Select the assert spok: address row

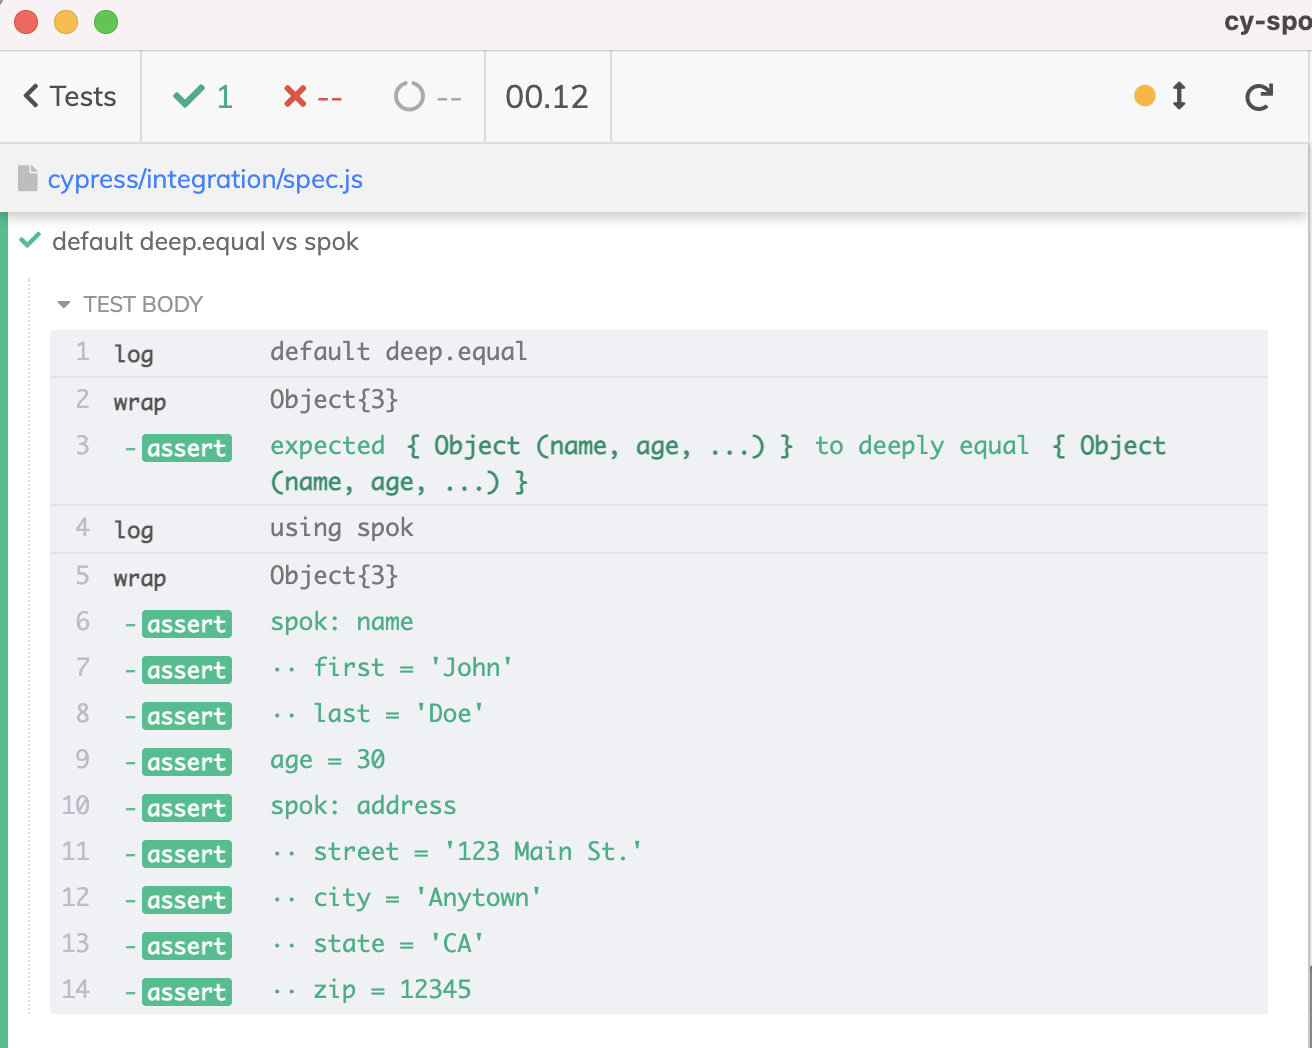click(x=659, y=807)
